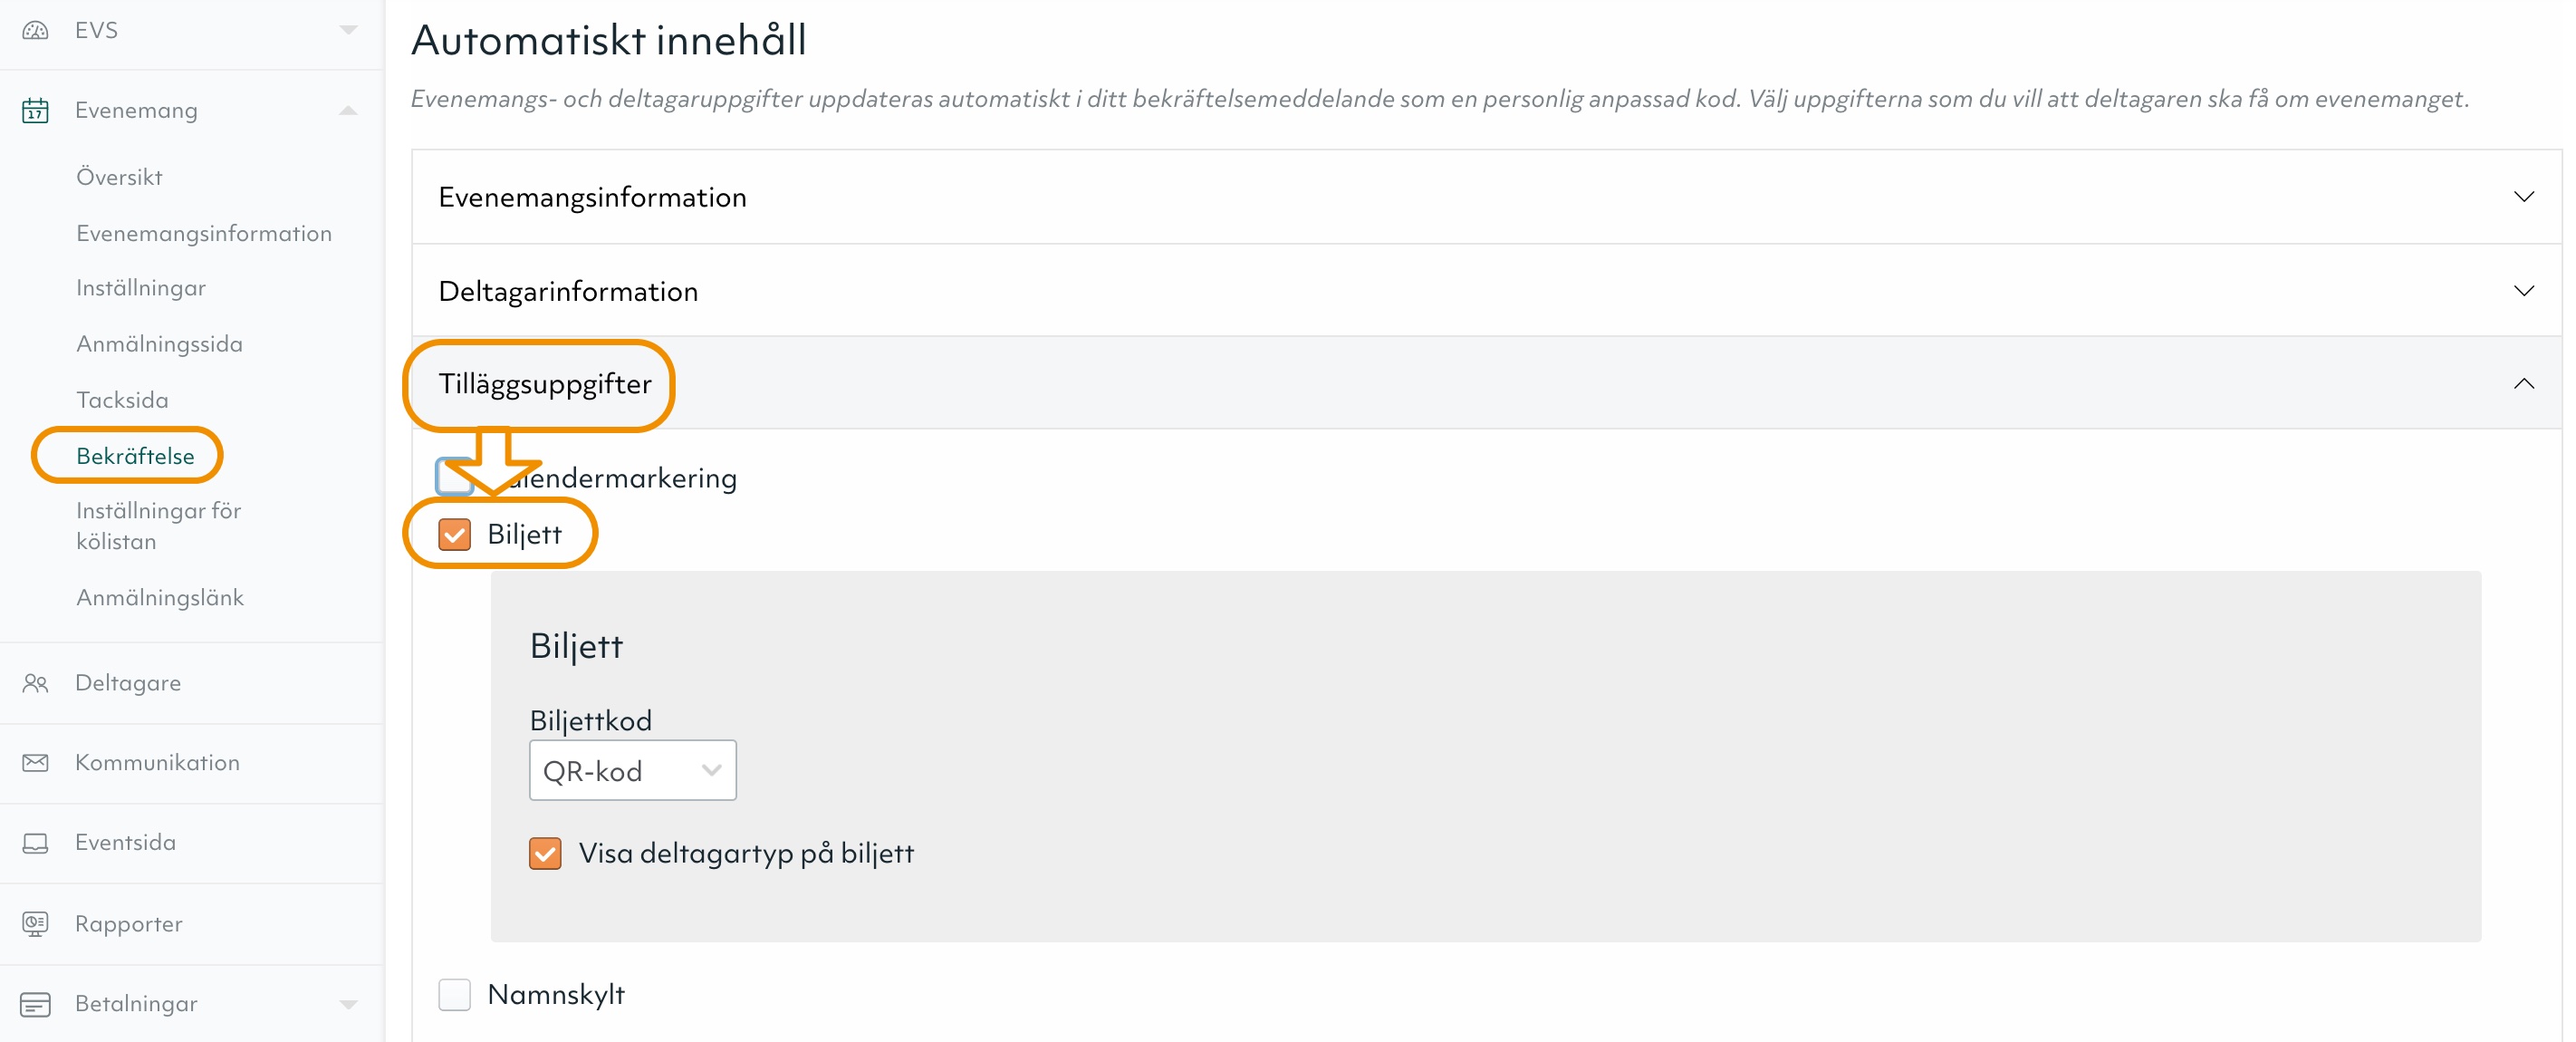The image size is (2576, 1042).
Task: Click the Rapporter monitor icon
Action: [x=35, y=924]
